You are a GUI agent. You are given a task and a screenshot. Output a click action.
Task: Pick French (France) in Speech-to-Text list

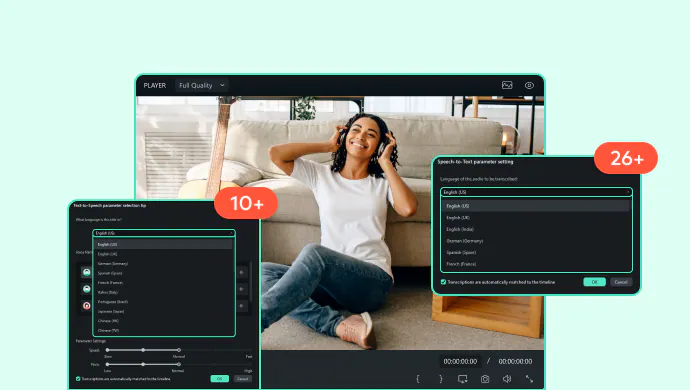[536, 264]
